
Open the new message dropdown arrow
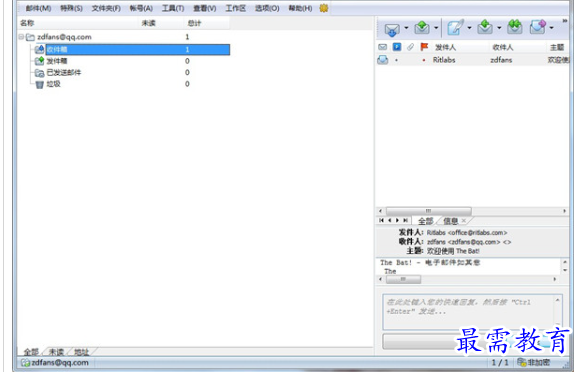click(469, 28)
